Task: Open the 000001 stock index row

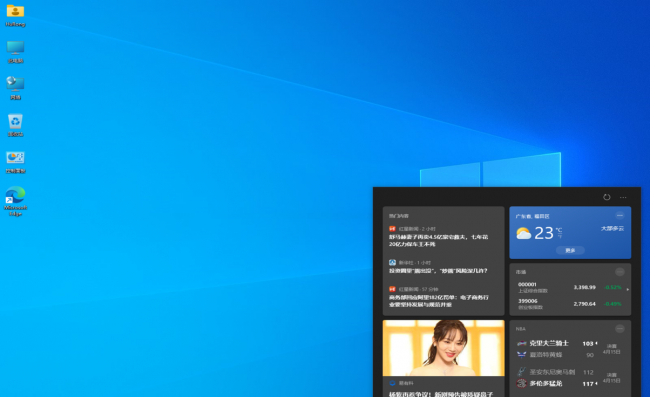Action: 570,287
